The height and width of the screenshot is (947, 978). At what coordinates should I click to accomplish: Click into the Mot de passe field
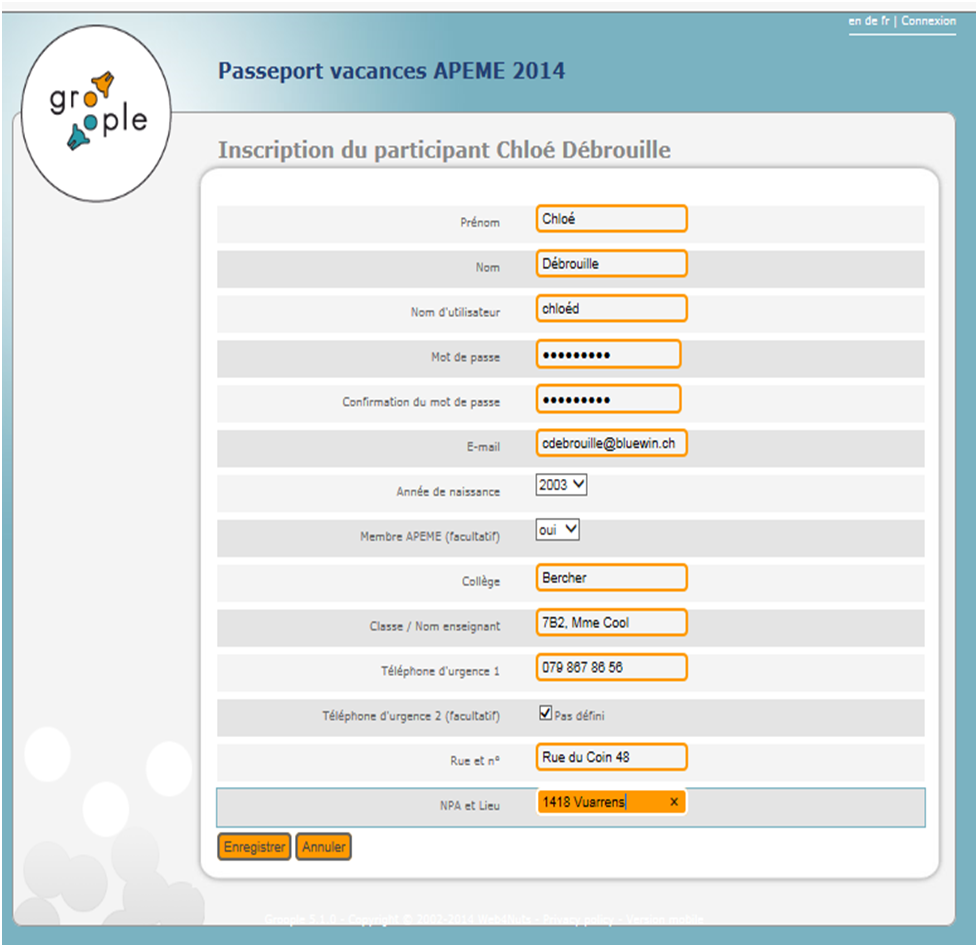click(x=608, y=354)
